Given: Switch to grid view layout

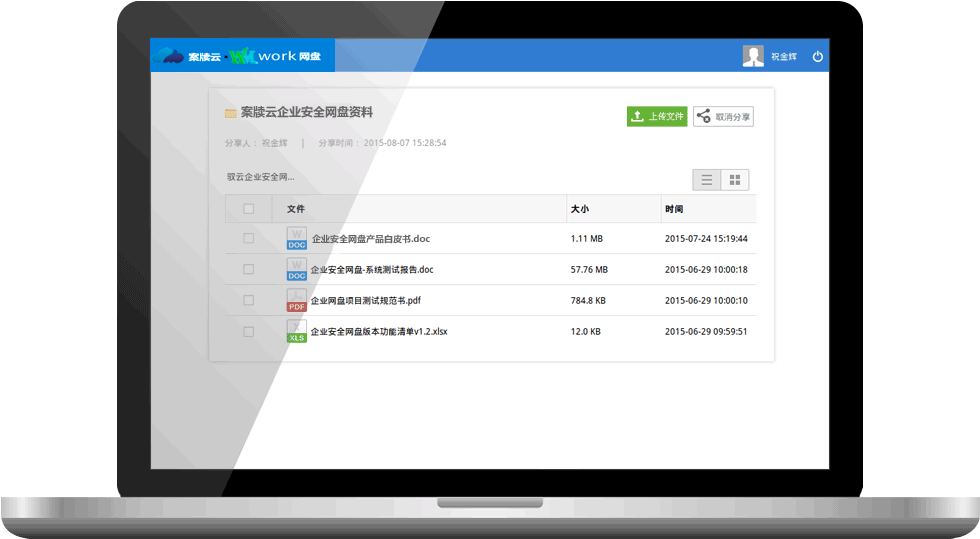Looking at the screenshot, I should (x=735, y=180).
